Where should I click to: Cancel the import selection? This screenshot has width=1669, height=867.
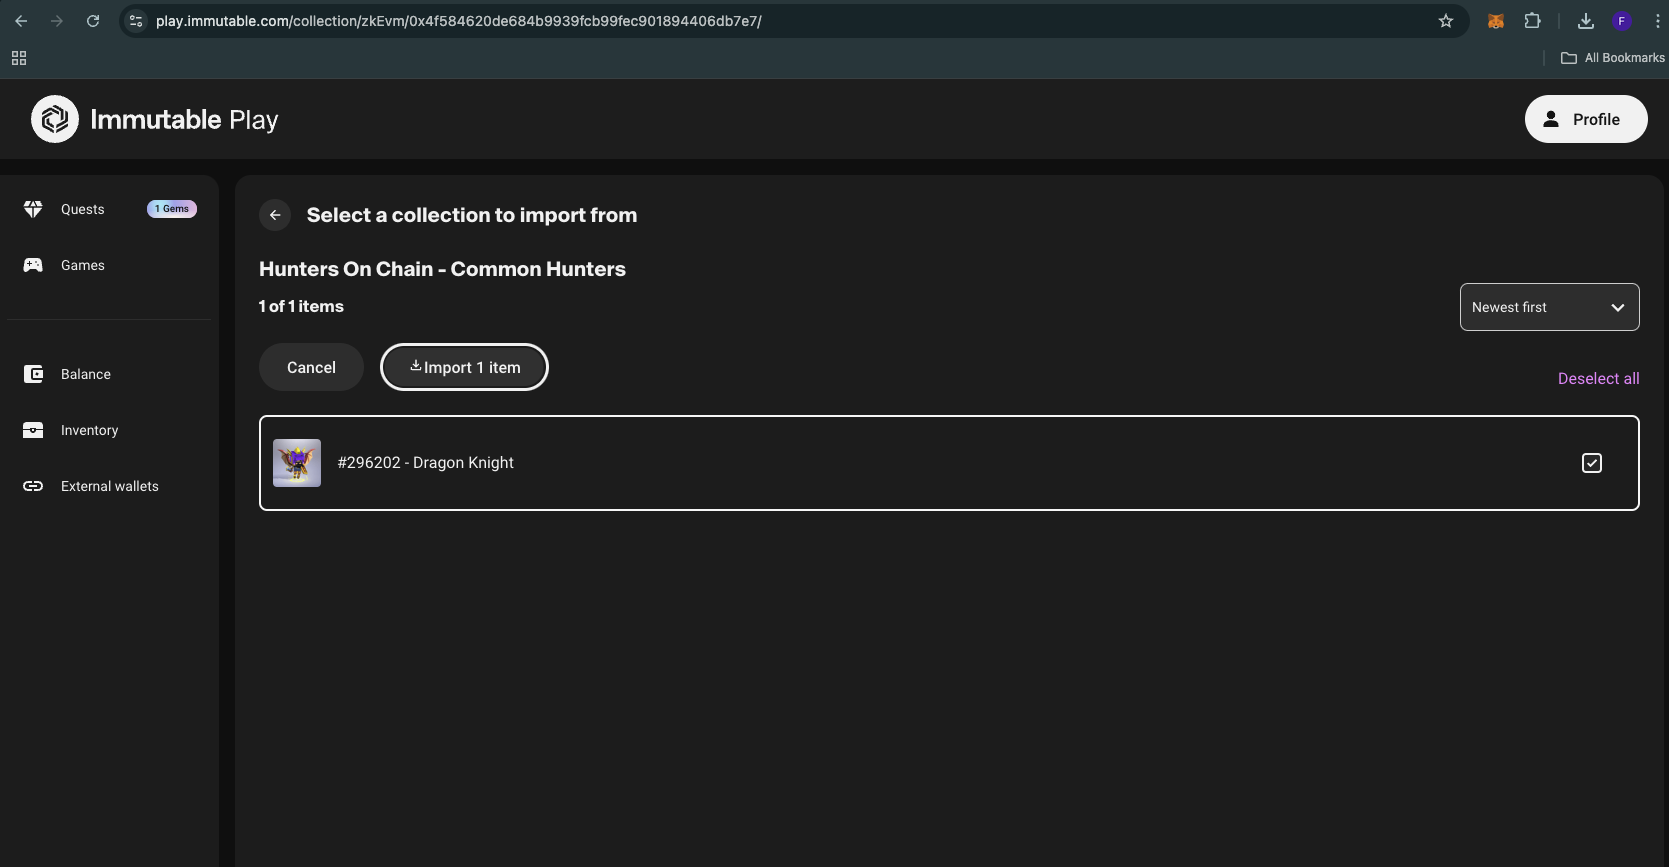[311, 367]
